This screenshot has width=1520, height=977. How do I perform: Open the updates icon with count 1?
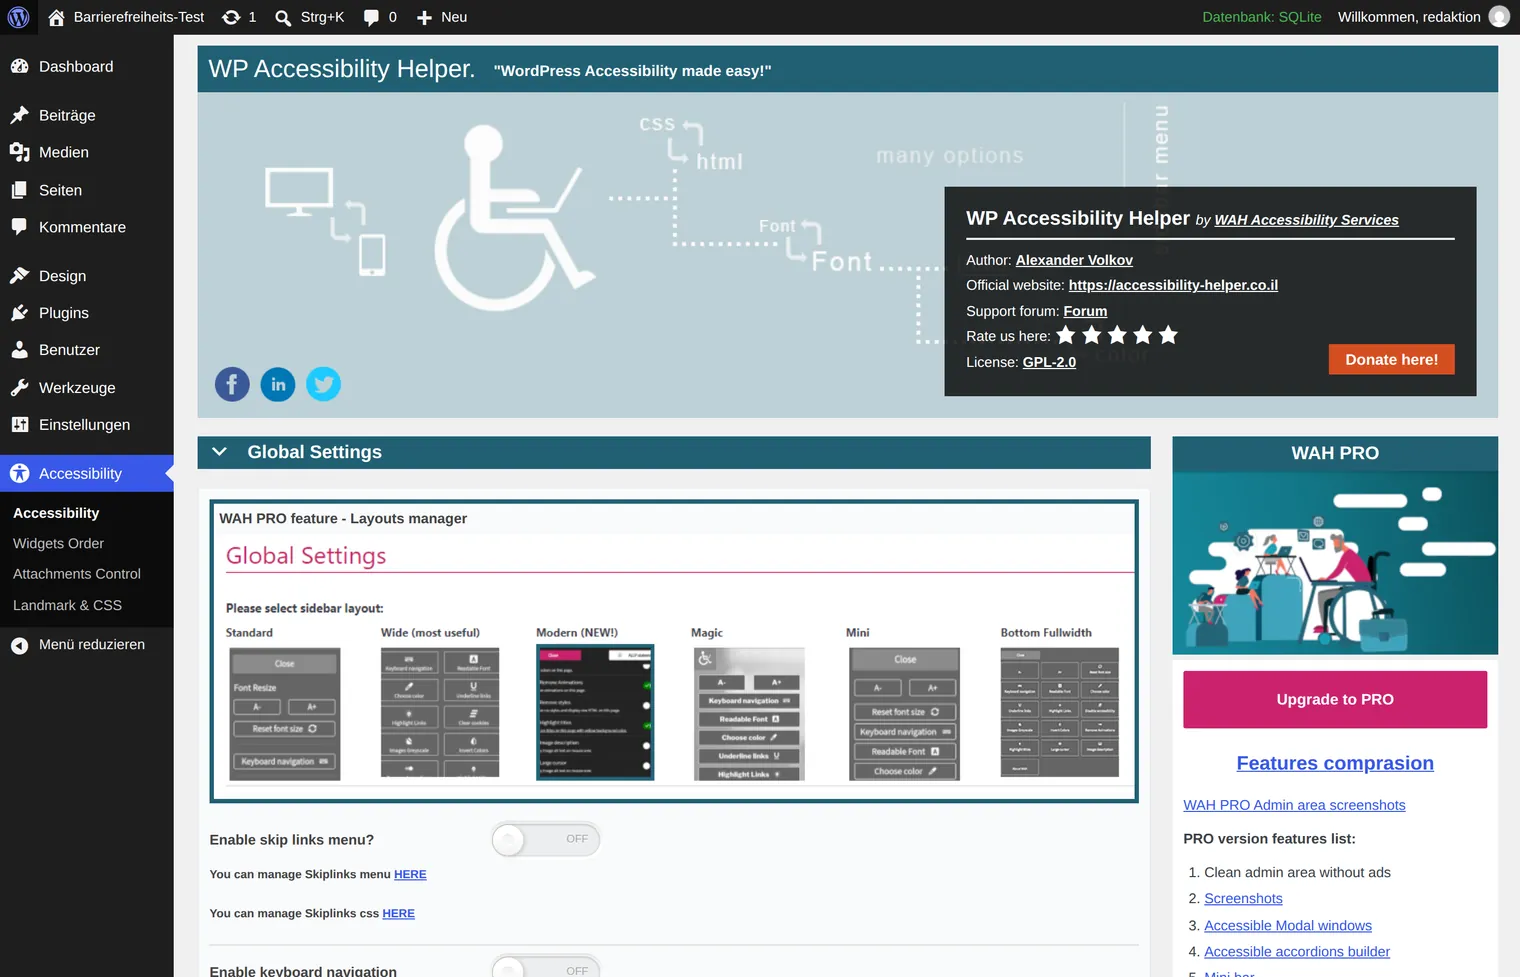click(x=239, y=17)
